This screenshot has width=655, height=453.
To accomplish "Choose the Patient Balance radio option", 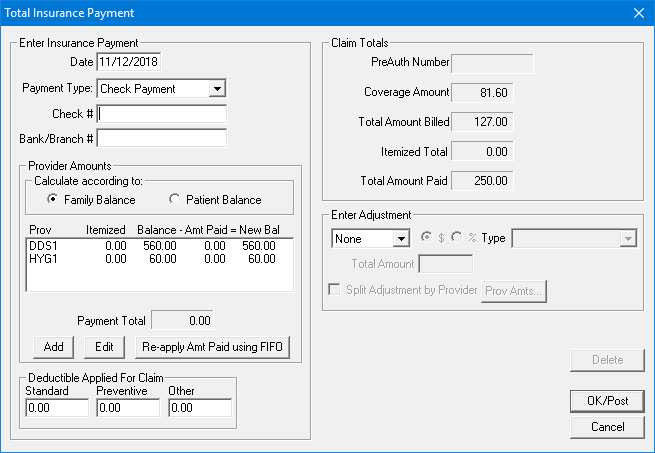I will coord(175,199).
